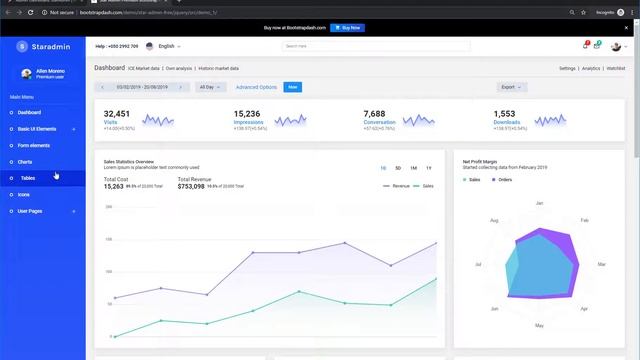640x360 pixels.
Task: Open the Export dropdown
Action: [511, 87]
